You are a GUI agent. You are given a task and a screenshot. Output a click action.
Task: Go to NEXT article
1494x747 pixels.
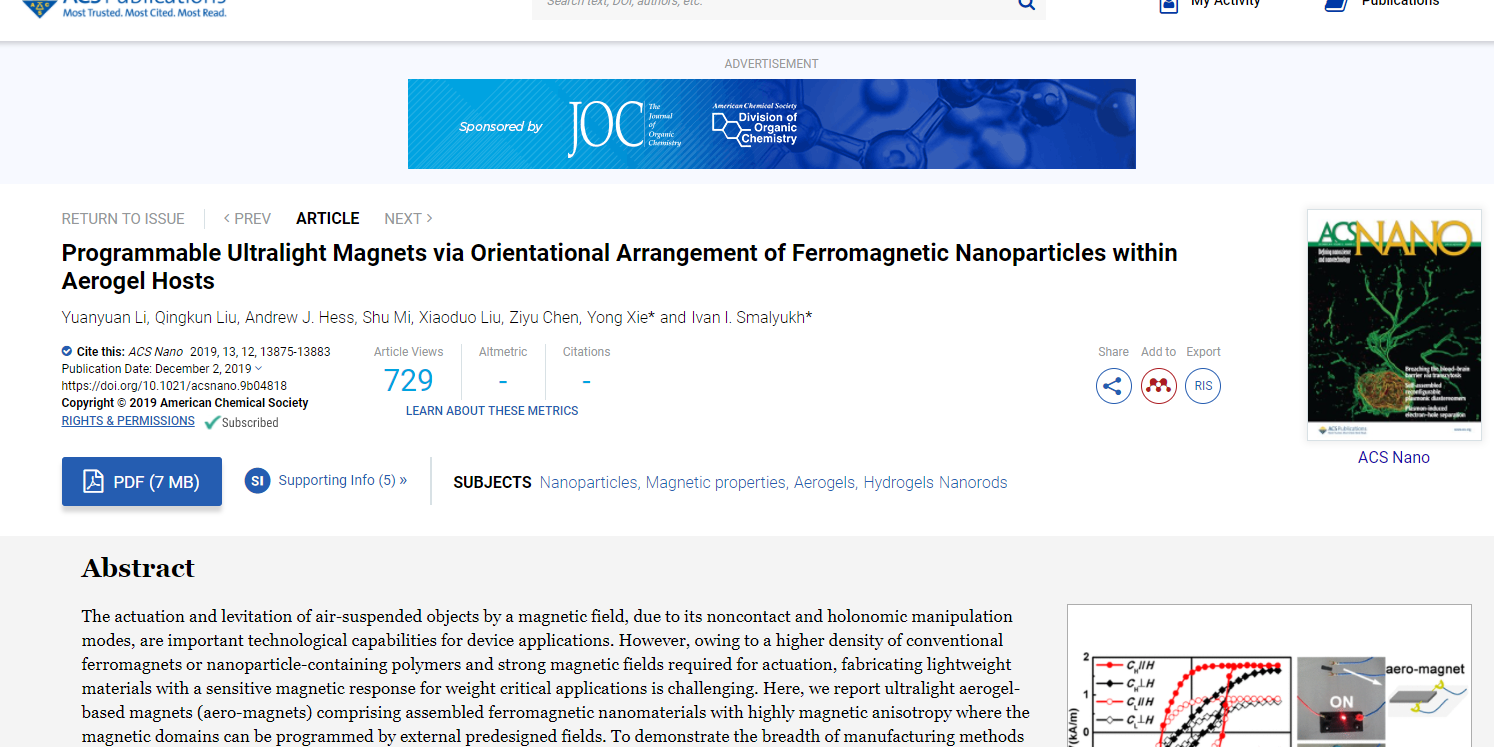click(x=408, y=219)
